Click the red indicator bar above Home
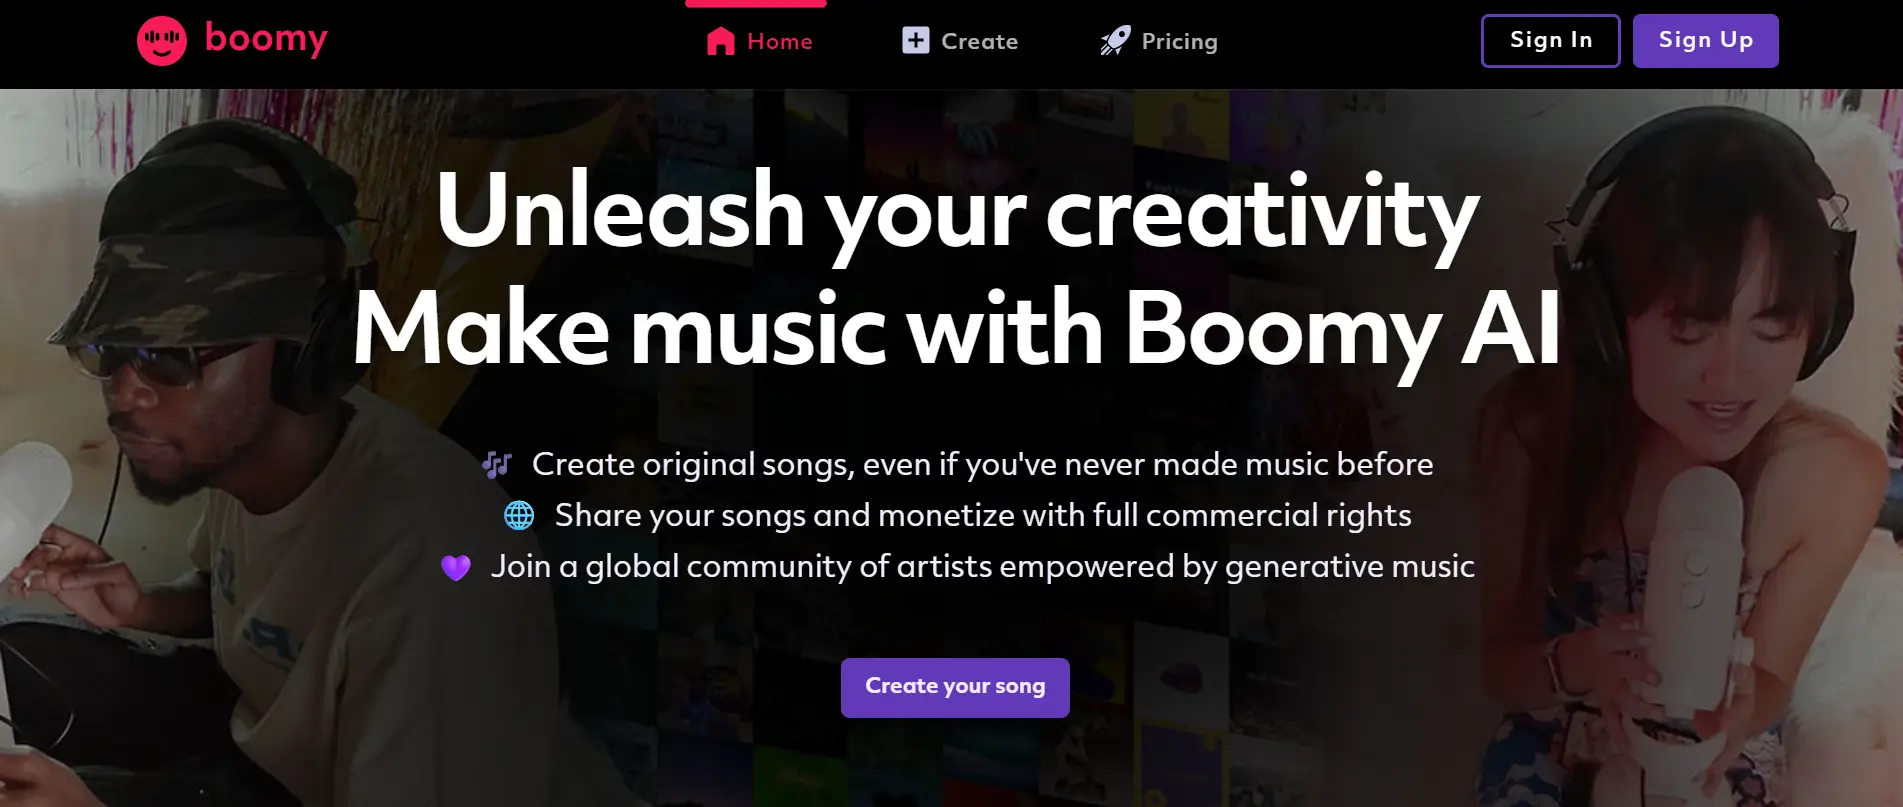1903x807 pixels. [x=755, y=4]
